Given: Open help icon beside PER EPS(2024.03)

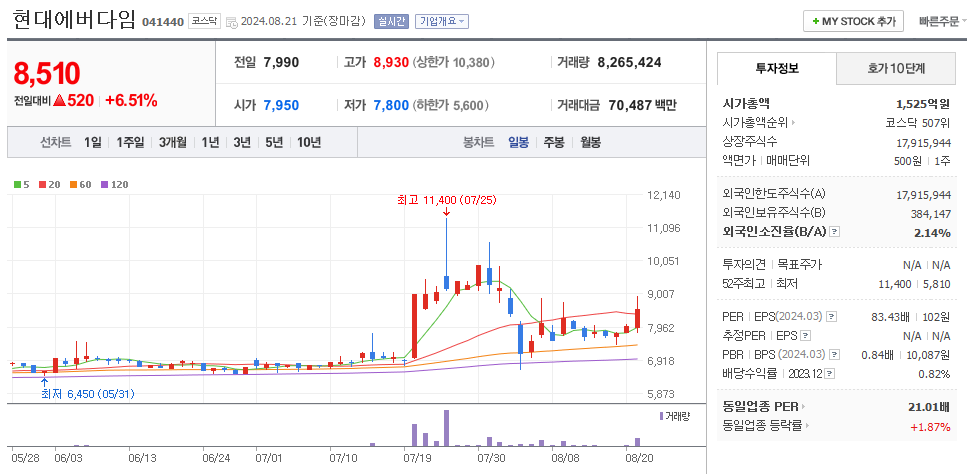Looking at the screenshot, I should [x=831, y=317].
